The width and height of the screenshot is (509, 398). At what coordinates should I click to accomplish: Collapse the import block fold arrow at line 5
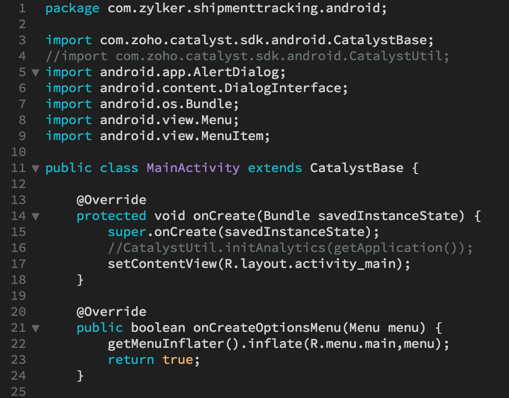pos(35,73)
